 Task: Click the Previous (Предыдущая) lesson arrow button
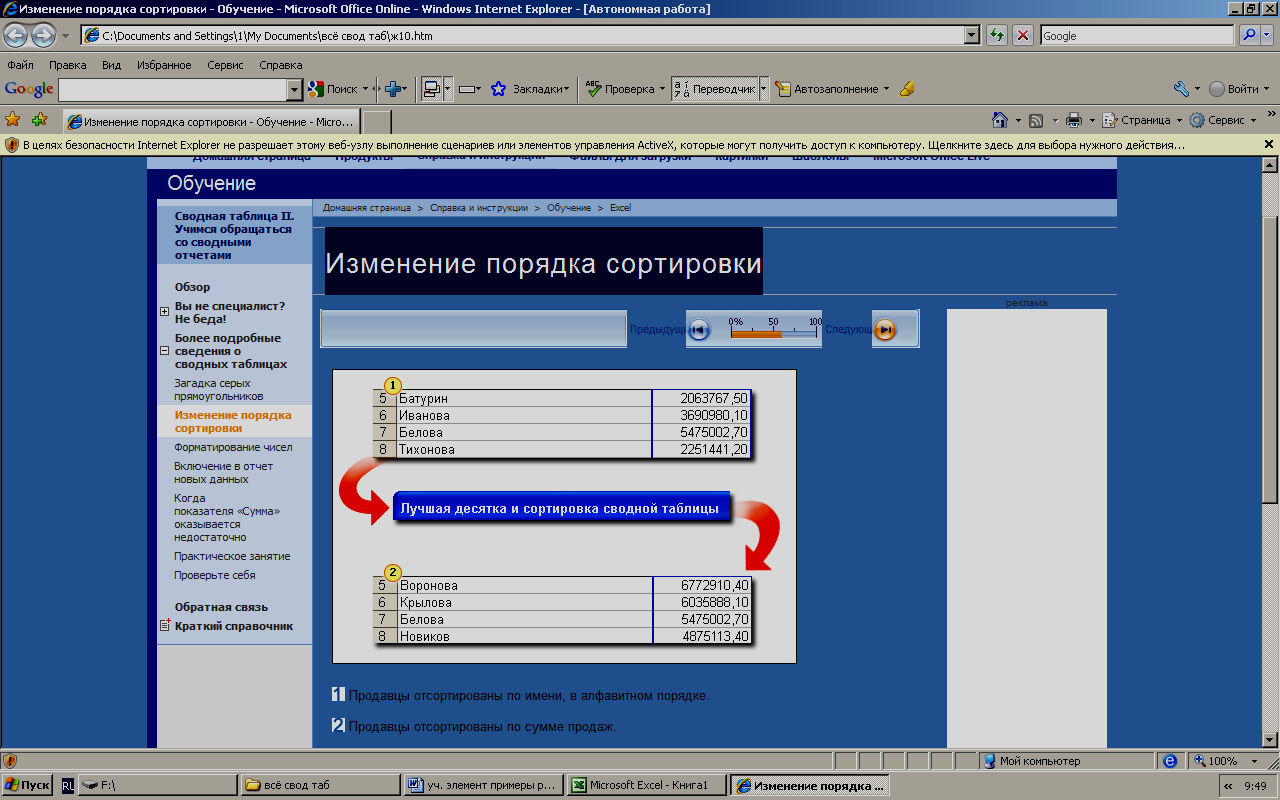click(699, 330)
